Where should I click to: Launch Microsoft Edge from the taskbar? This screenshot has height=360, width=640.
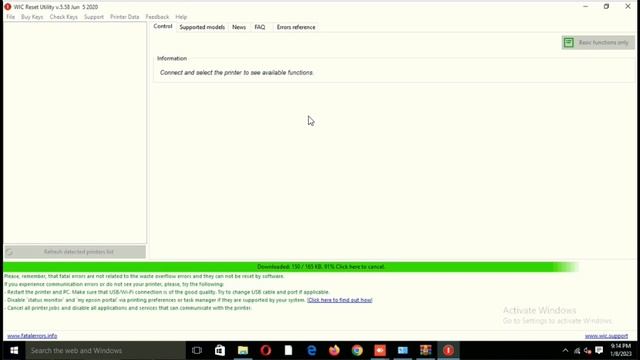pyautogui.click(x=311, y=351)
